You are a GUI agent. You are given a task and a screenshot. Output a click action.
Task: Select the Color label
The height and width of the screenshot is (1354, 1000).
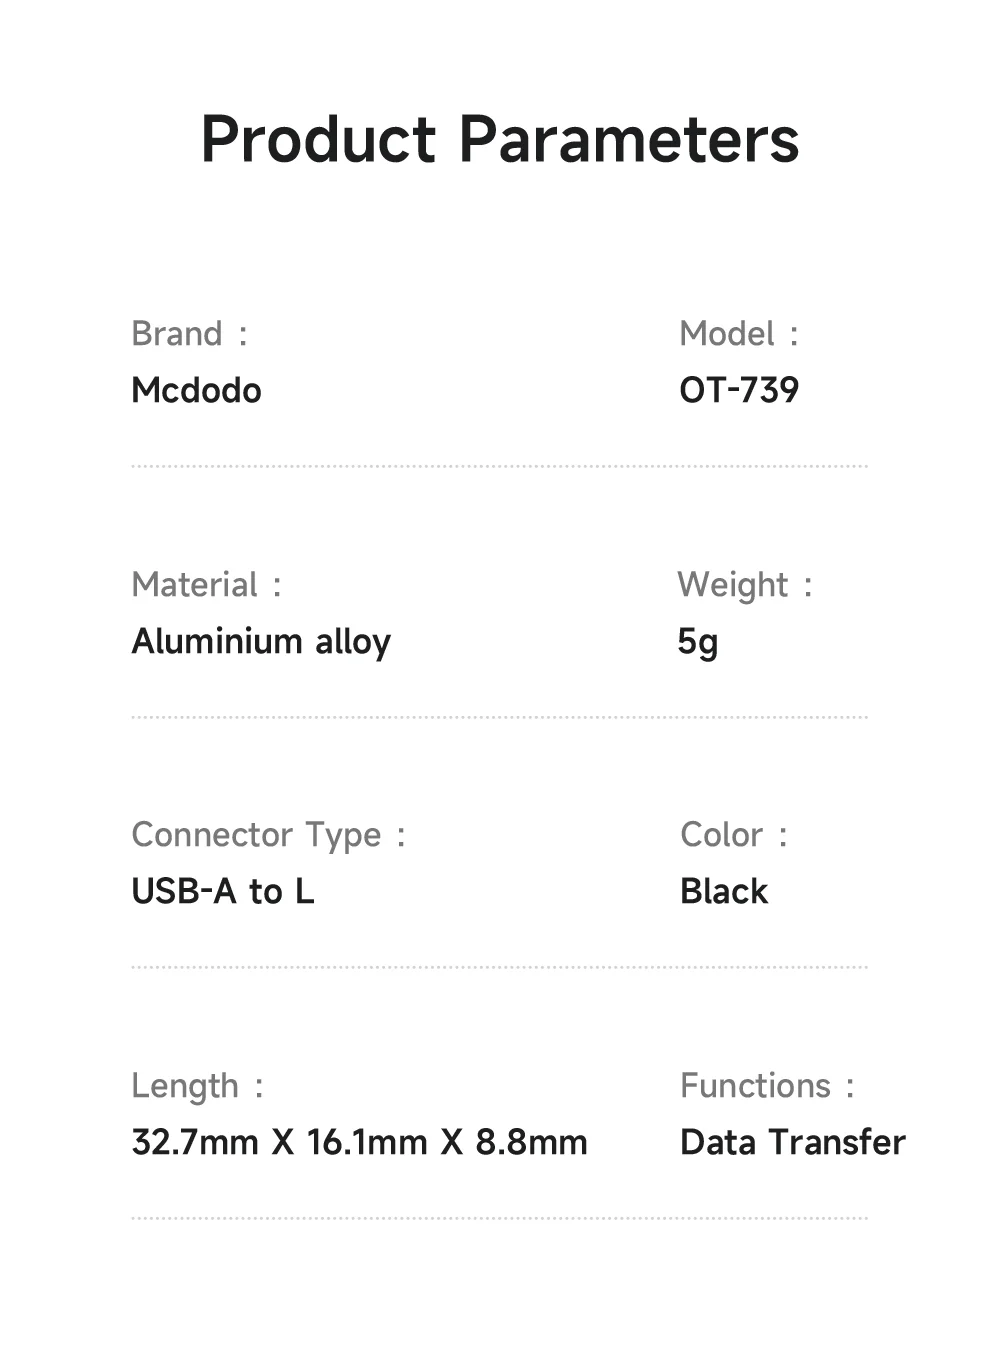coord(733,835)
